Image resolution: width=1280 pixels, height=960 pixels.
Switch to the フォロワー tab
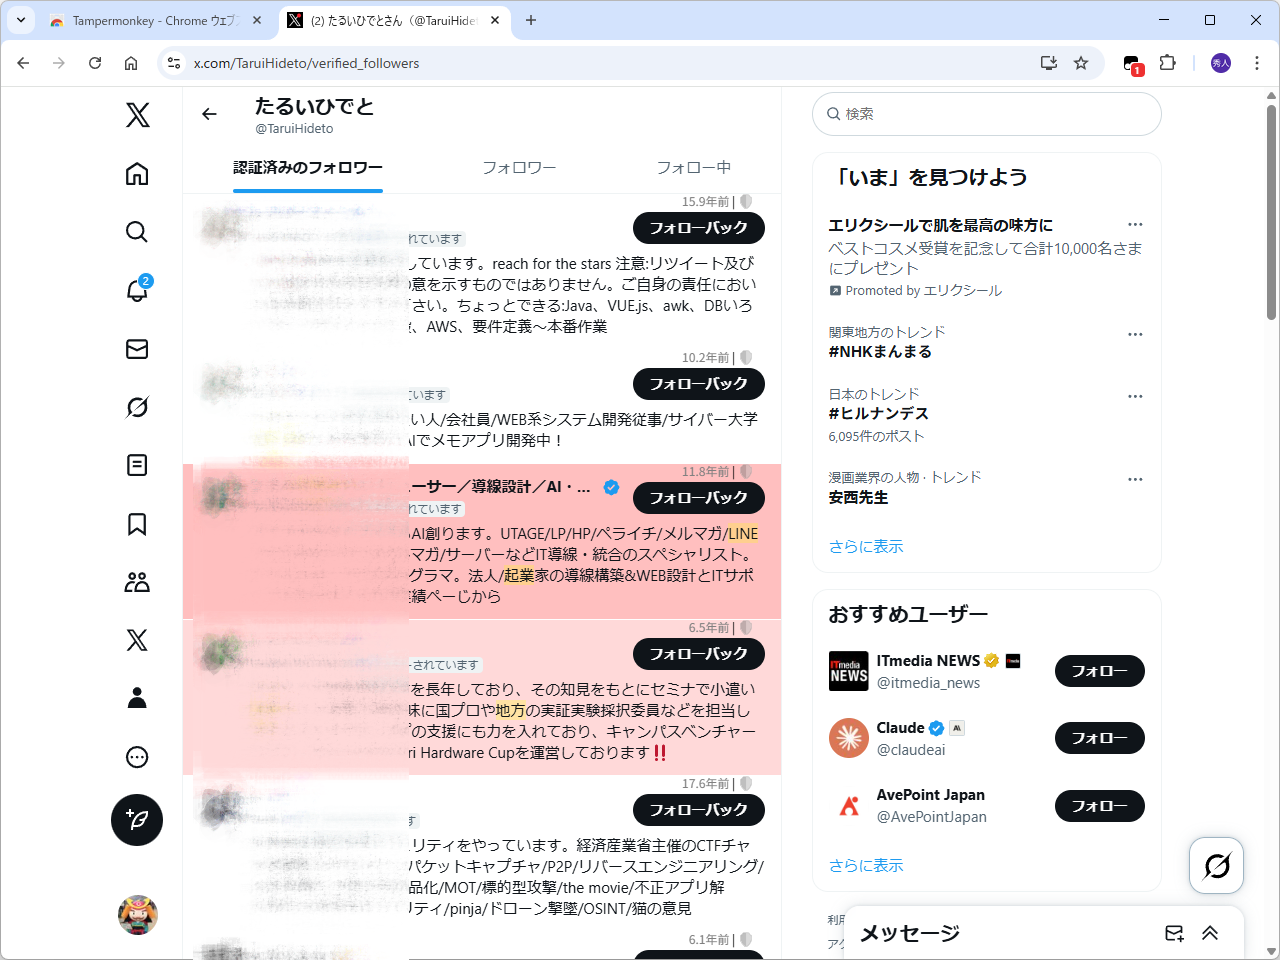tap(519, 167)
